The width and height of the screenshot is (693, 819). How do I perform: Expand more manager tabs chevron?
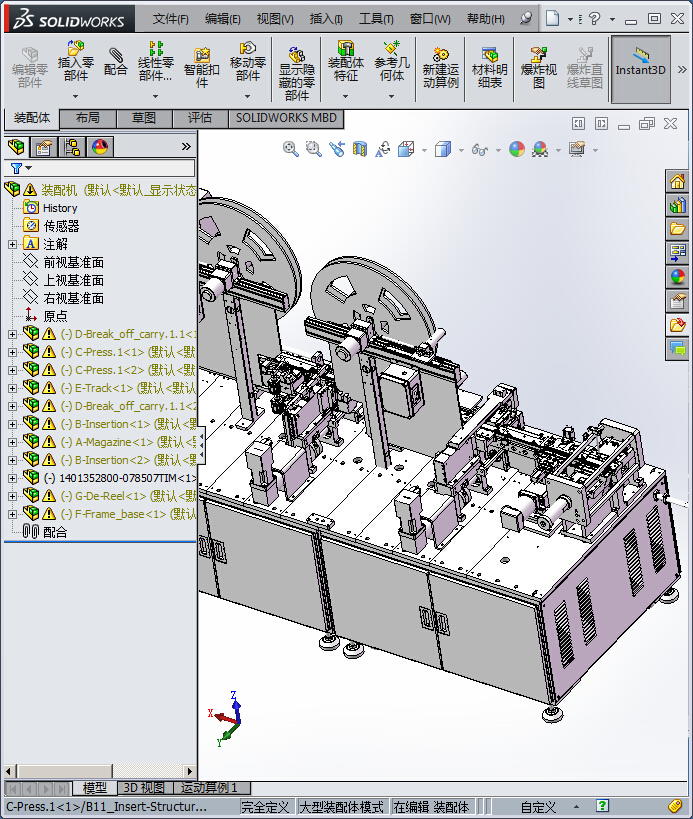pos(186,147)
